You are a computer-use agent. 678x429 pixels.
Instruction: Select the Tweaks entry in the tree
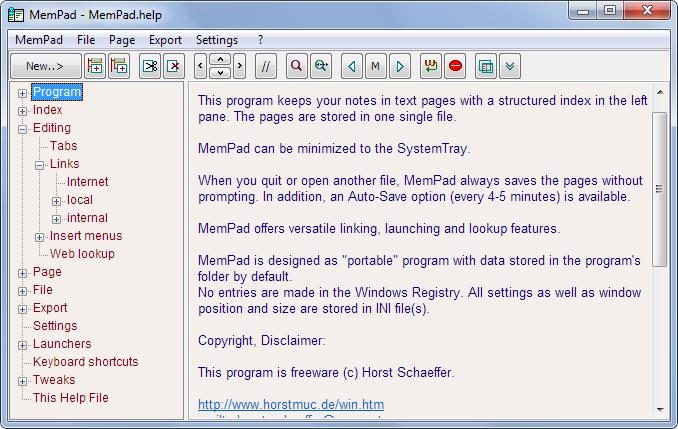pyautogui.click(x=54, y=380)
